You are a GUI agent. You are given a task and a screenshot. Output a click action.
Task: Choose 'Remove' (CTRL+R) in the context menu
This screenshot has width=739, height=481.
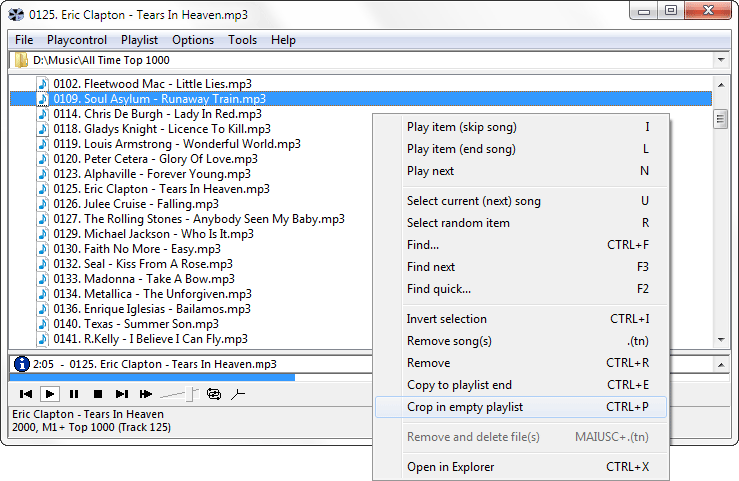pos(521,363)
